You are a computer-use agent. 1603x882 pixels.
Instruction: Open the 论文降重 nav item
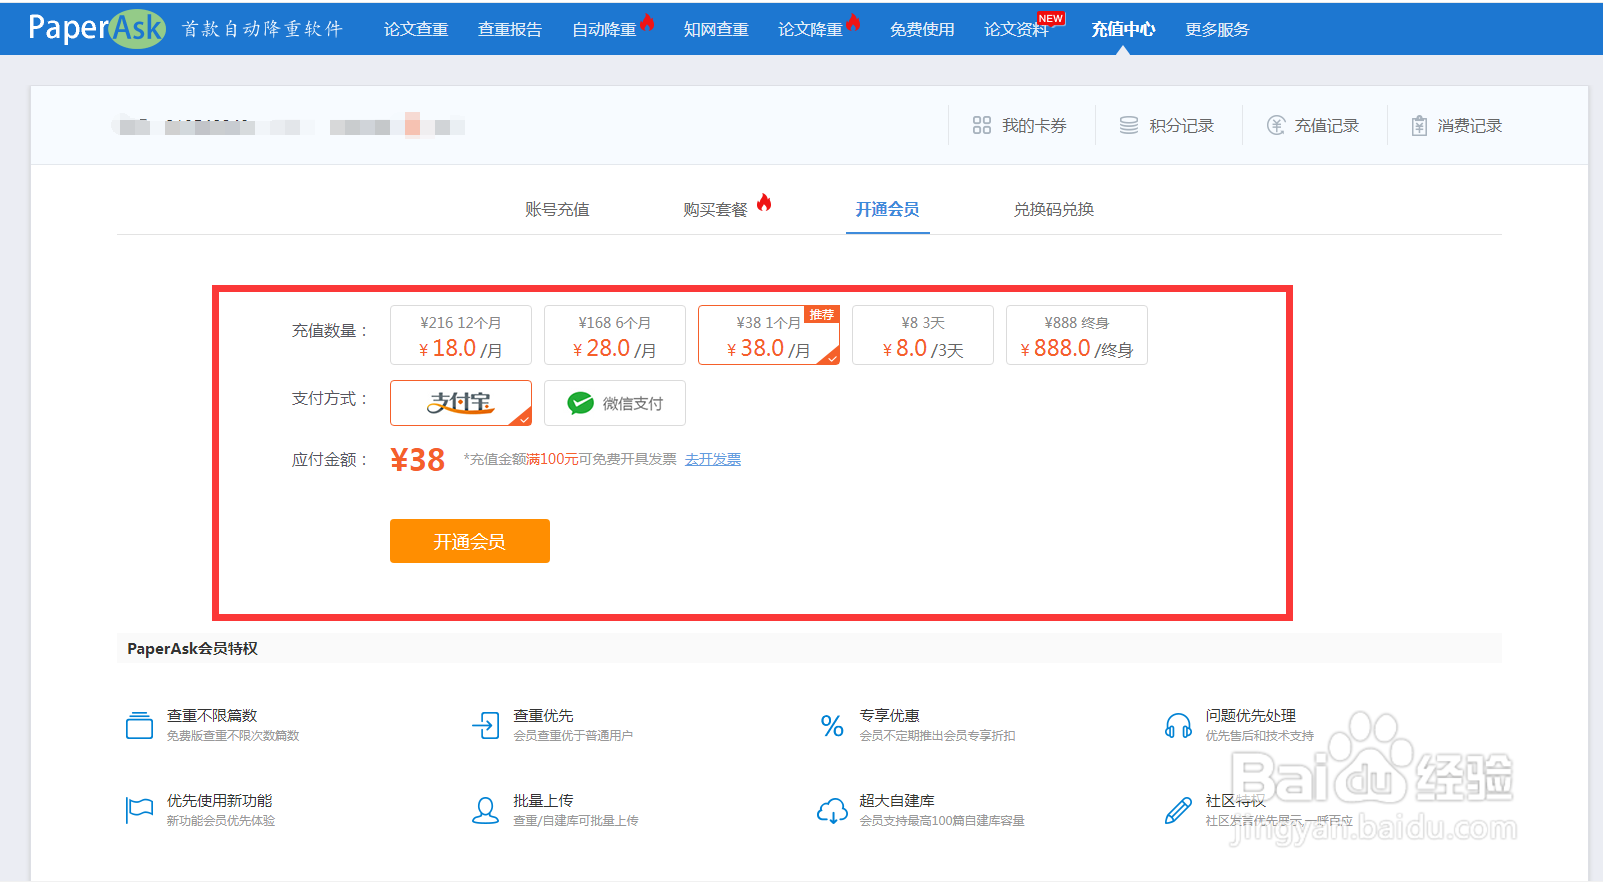point(810,30)
